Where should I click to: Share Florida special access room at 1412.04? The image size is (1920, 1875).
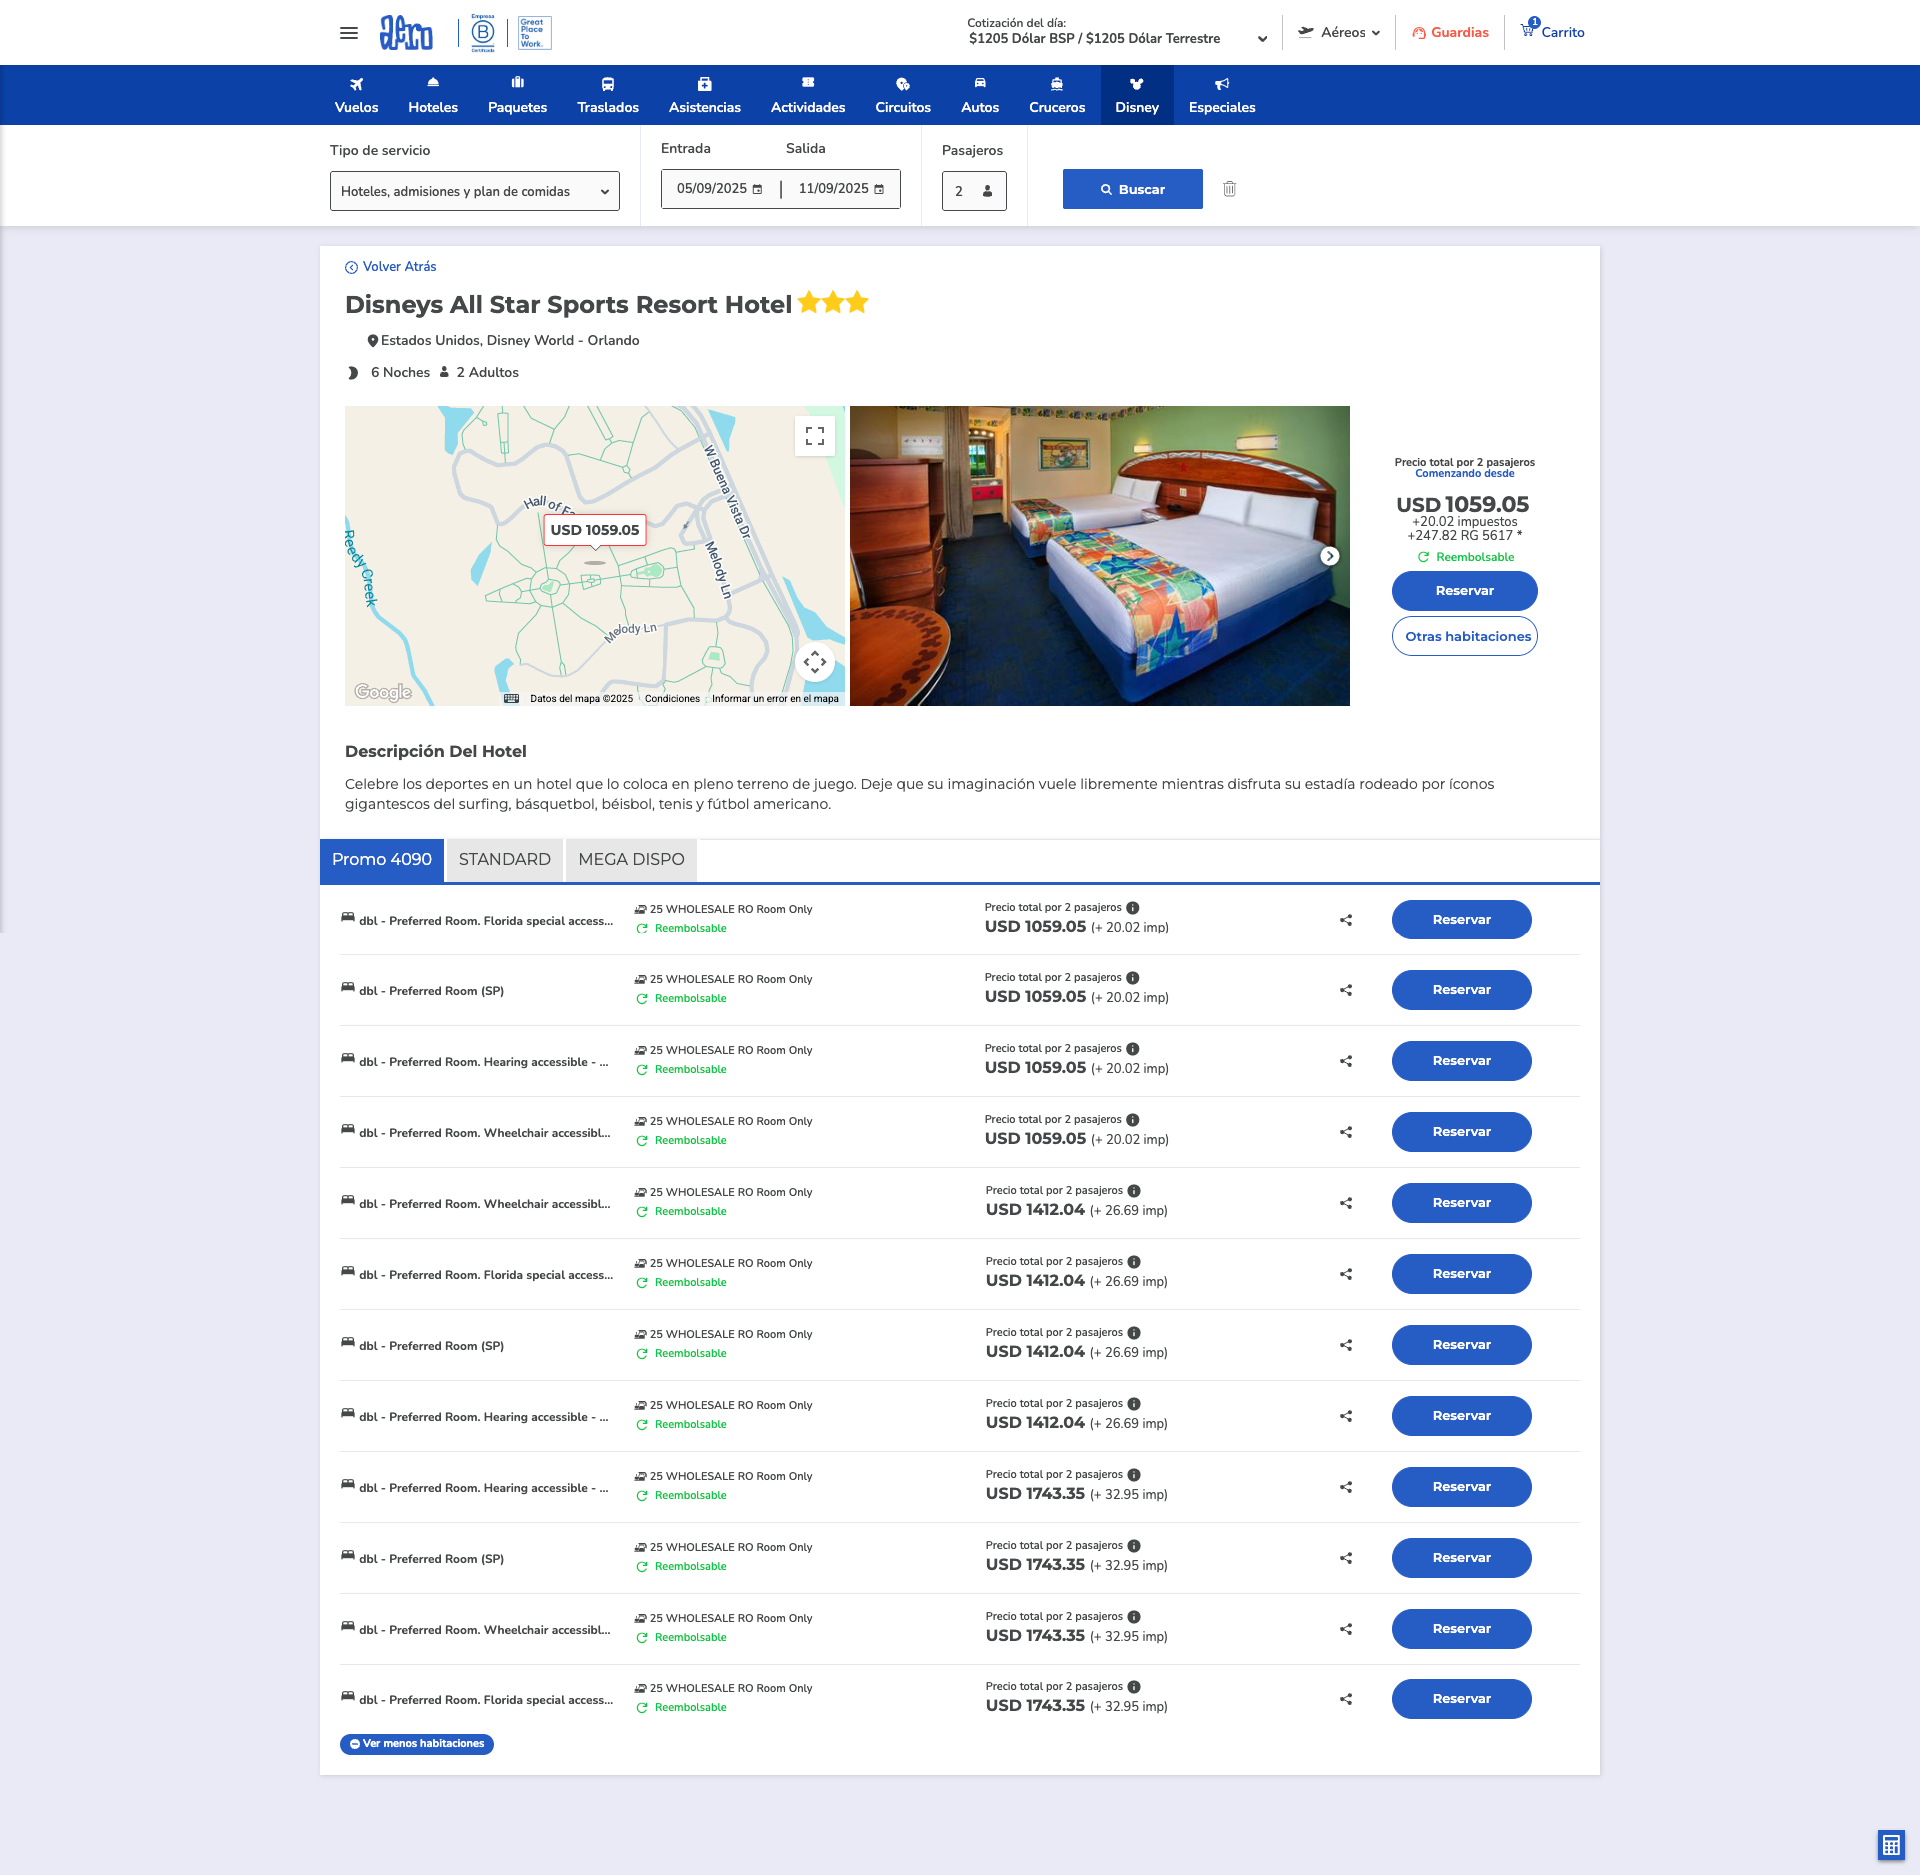(1346, 1274)
